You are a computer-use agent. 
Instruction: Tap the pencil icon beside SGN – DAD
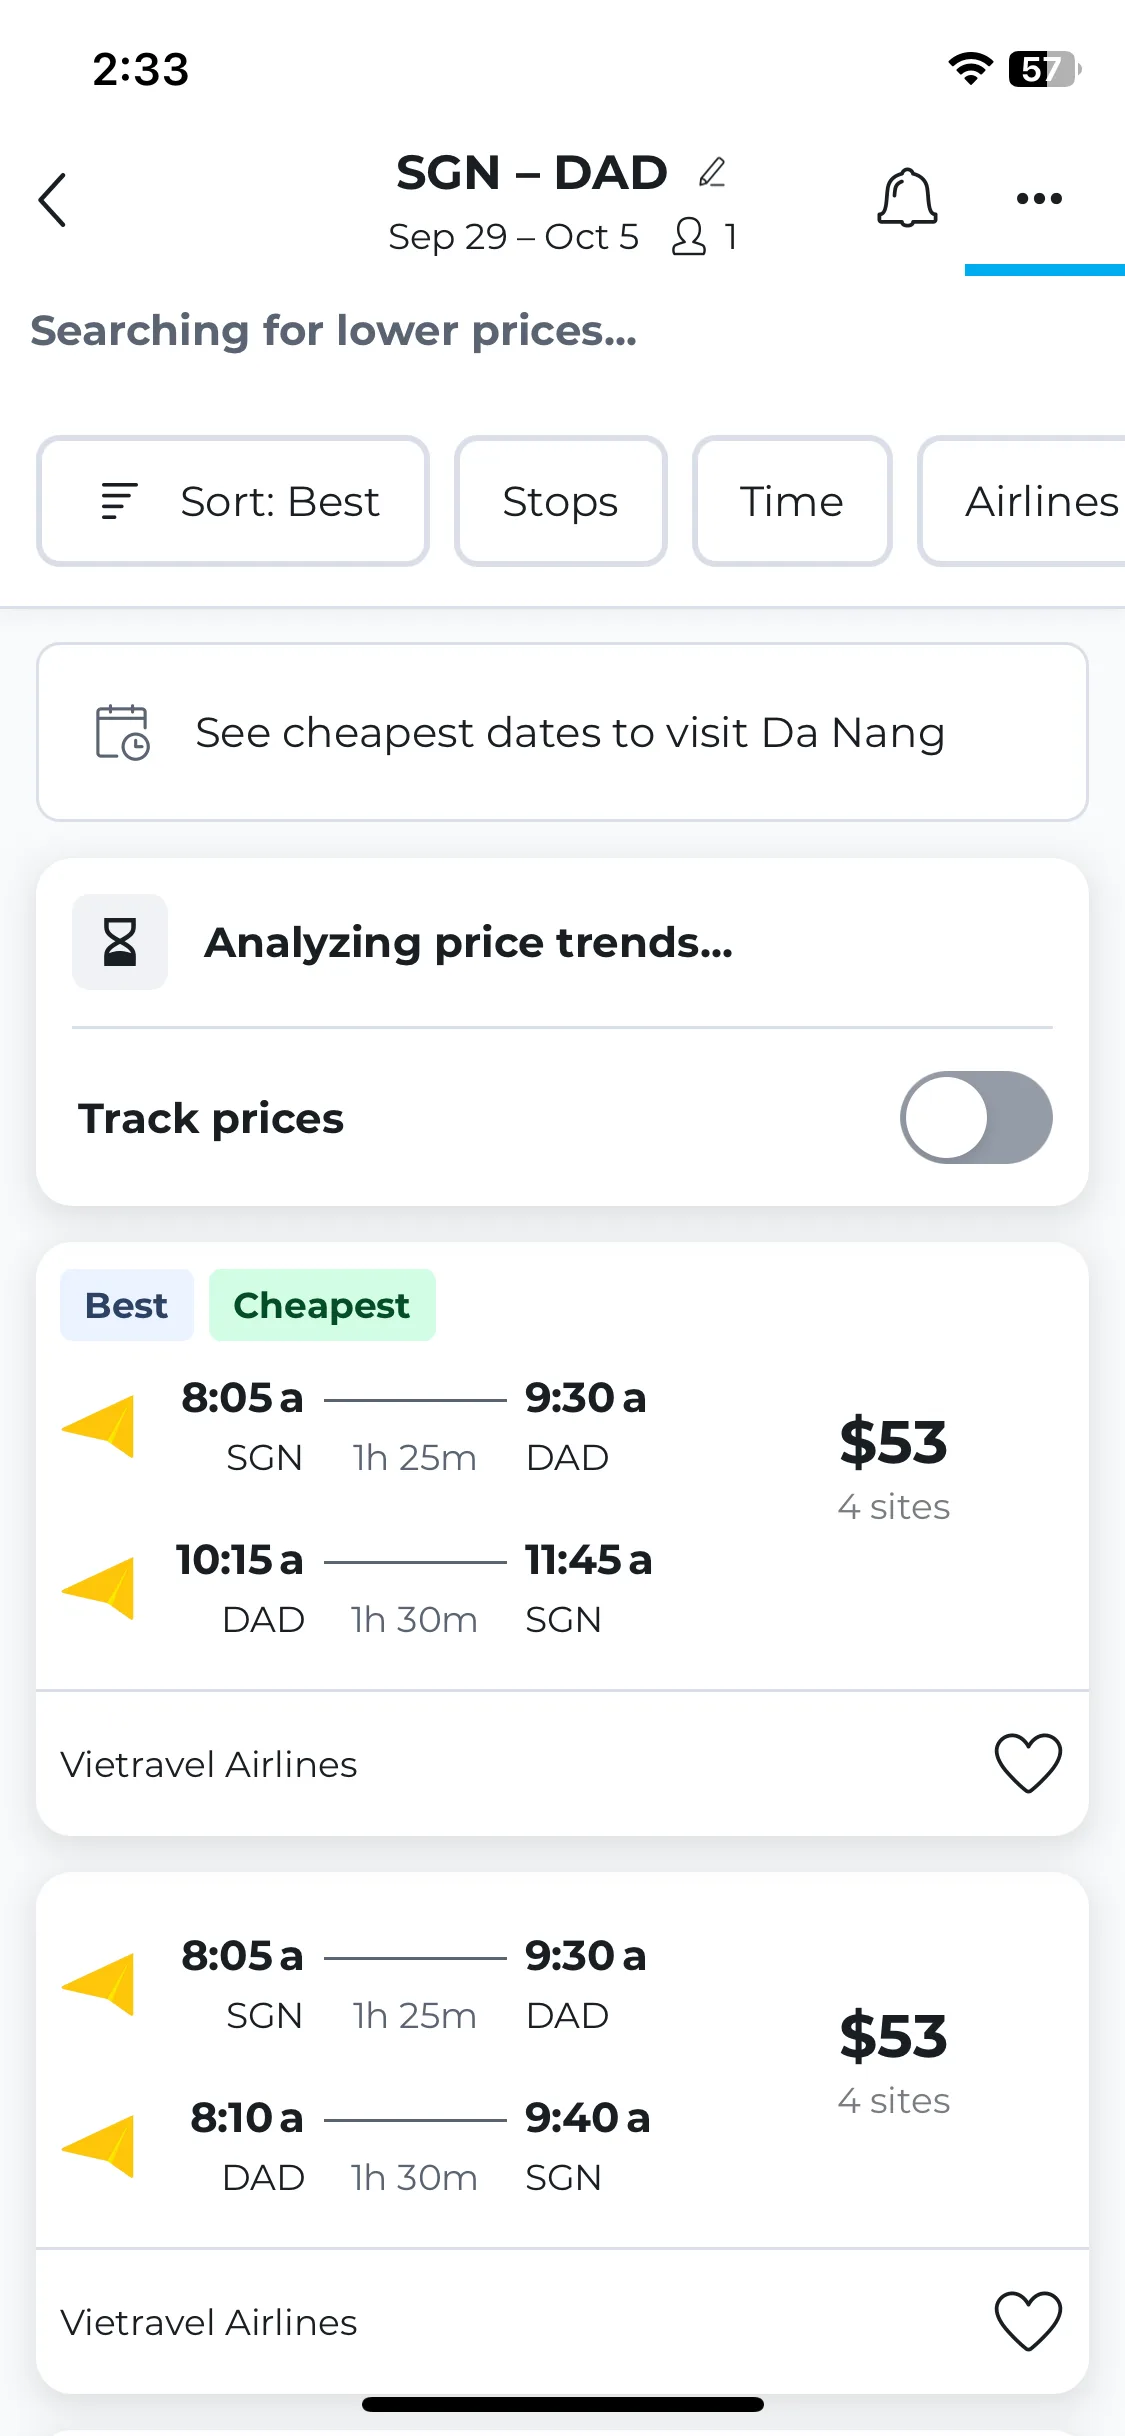712,173
